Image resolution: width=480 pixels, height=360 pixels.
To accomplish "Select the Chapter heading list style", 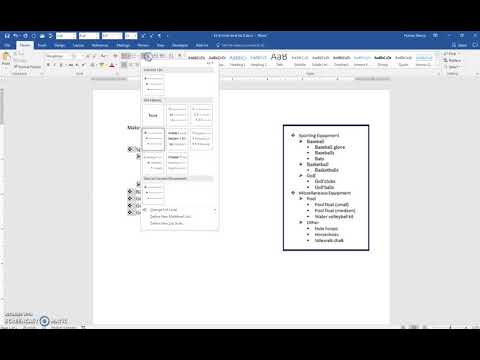I will 177,163.
